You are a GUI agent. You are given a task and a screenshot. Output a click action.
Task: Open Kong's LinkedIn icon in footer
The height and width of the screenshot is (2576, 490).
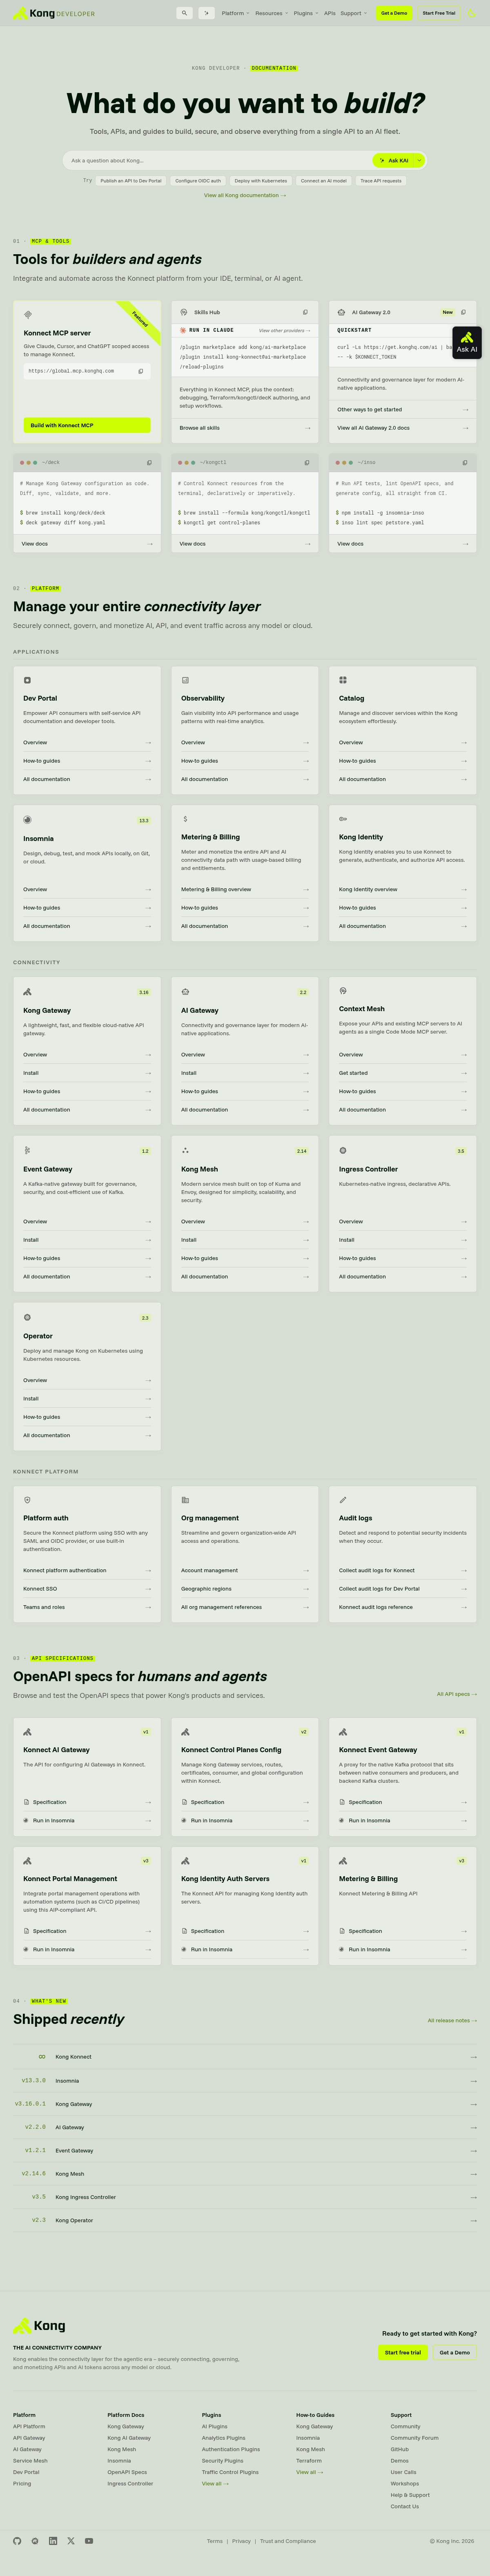53,2541
